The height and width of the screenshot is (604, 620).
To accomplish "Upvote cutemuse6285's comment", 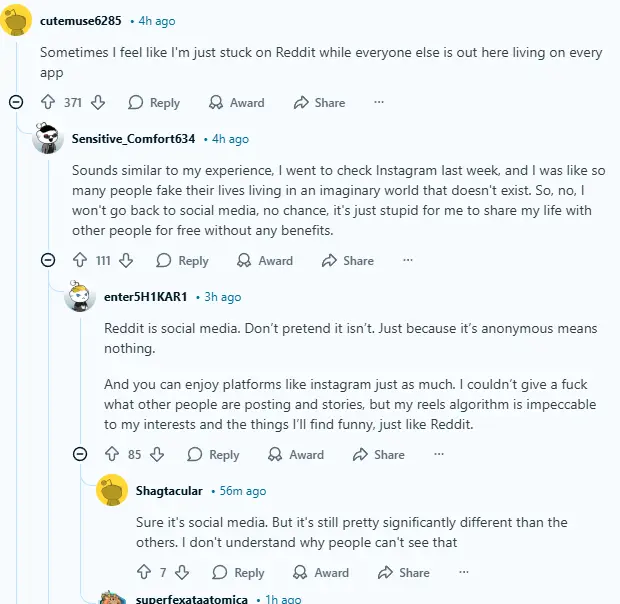I will [48, 102].
